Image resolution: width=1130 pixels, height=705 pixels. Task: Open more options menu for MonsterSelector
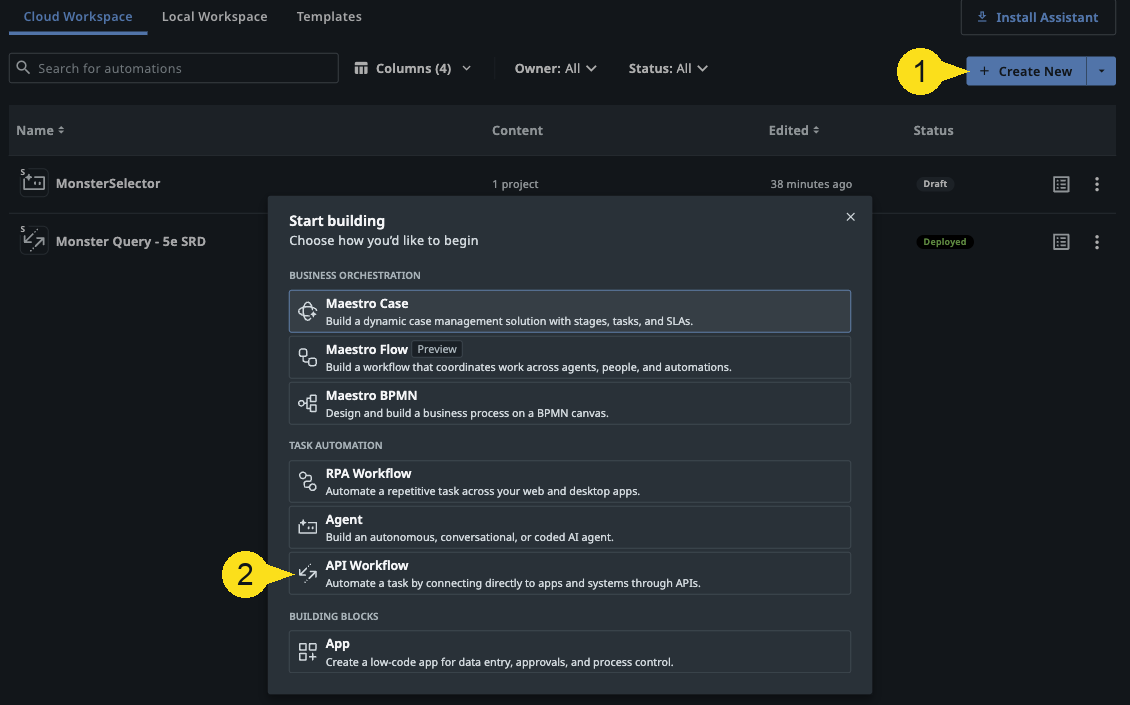tap(1097, 184)
